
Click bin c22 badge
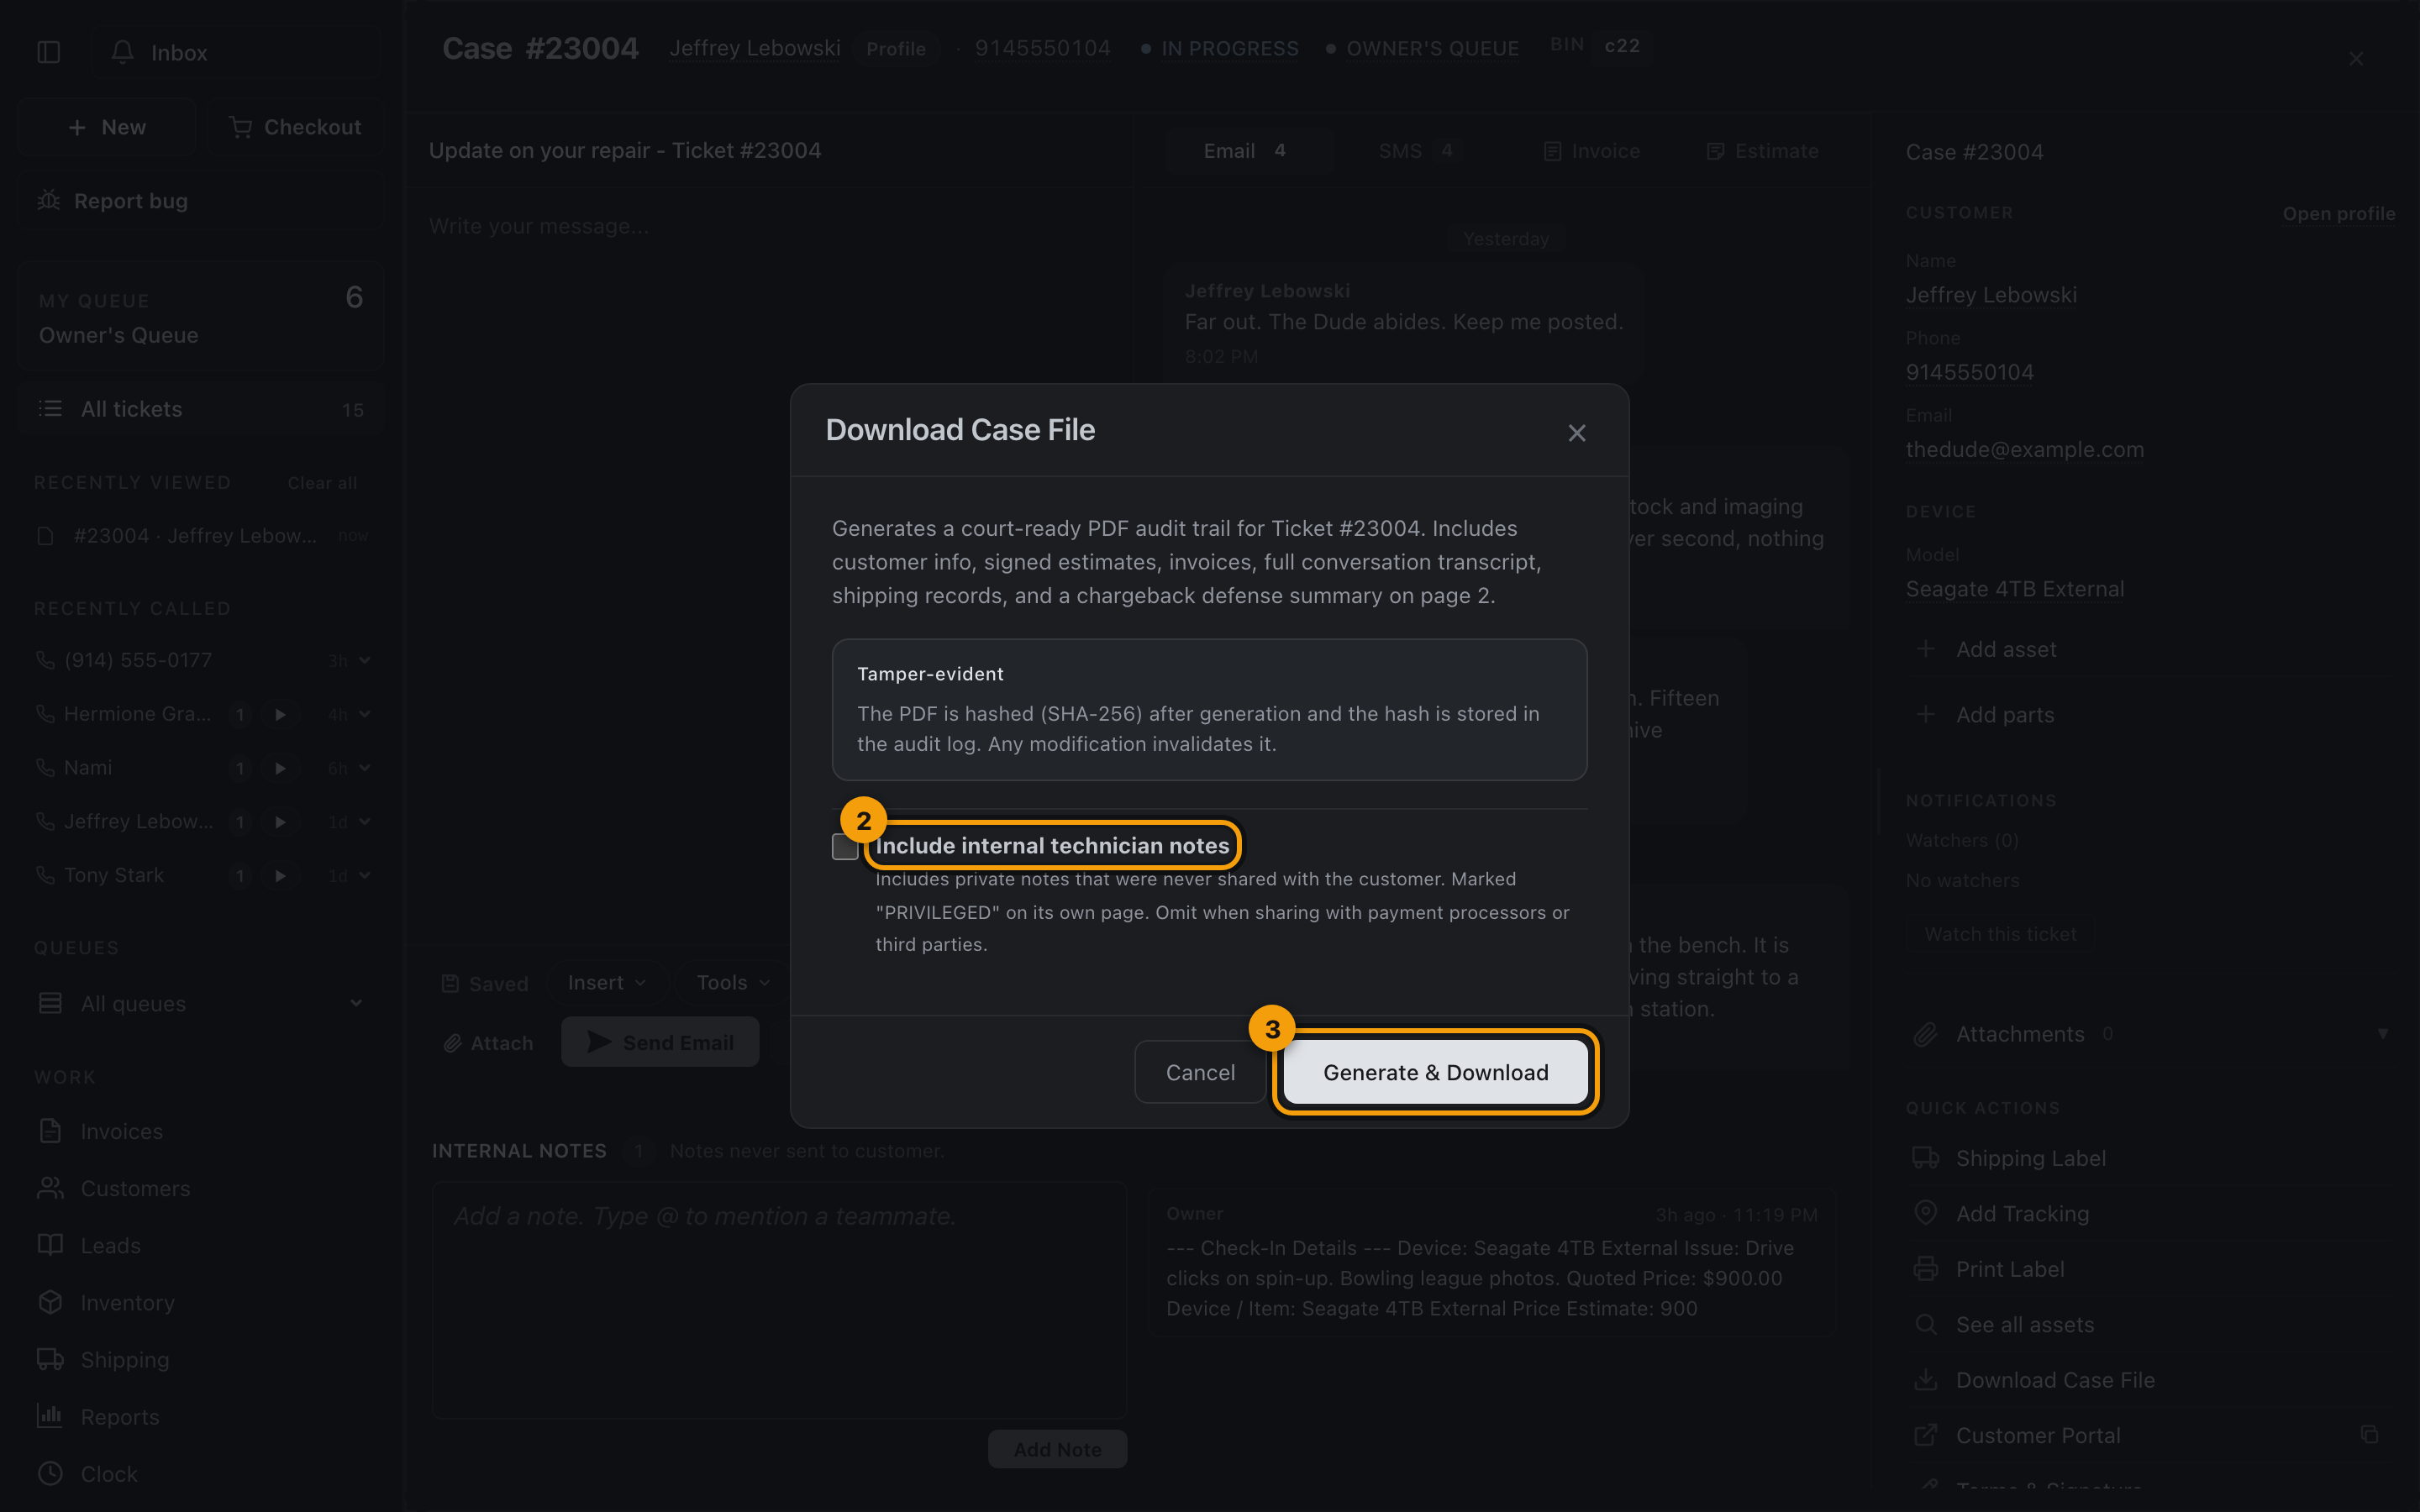click(x=1621, y=46)
